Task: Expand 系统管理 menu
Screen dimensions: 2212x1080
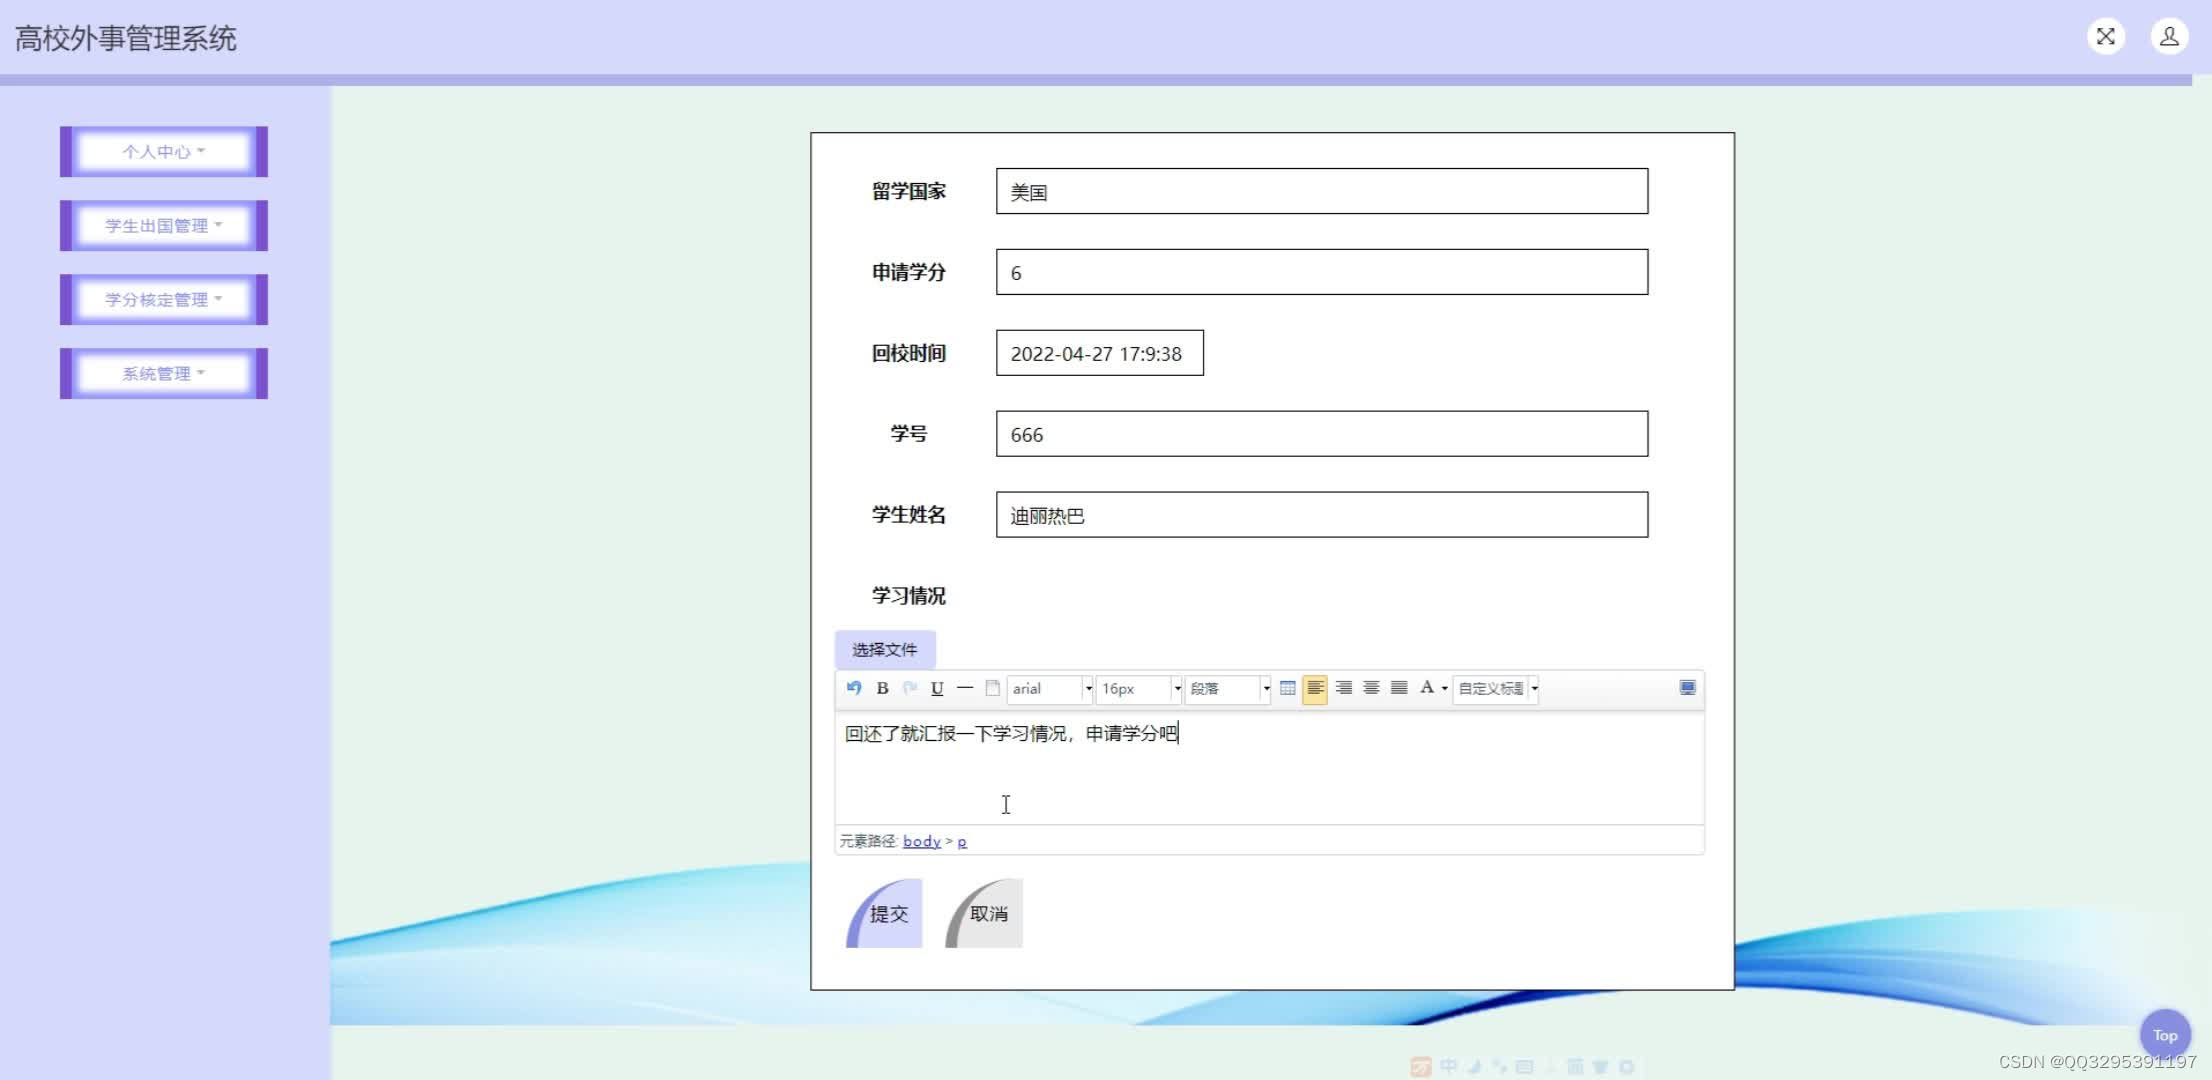Action: [x=164, y=372]
